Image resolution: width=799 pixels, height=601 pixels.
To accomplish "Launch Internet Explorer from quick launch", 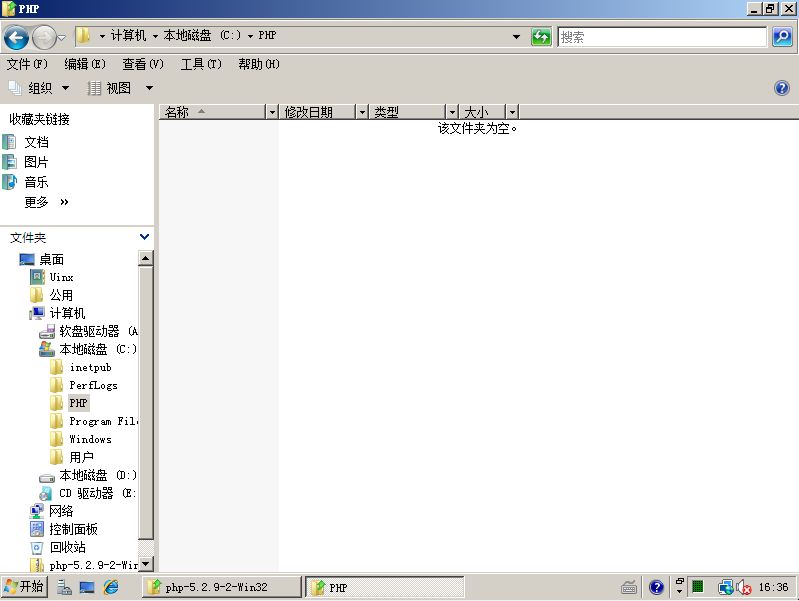I will click(111, 587).
